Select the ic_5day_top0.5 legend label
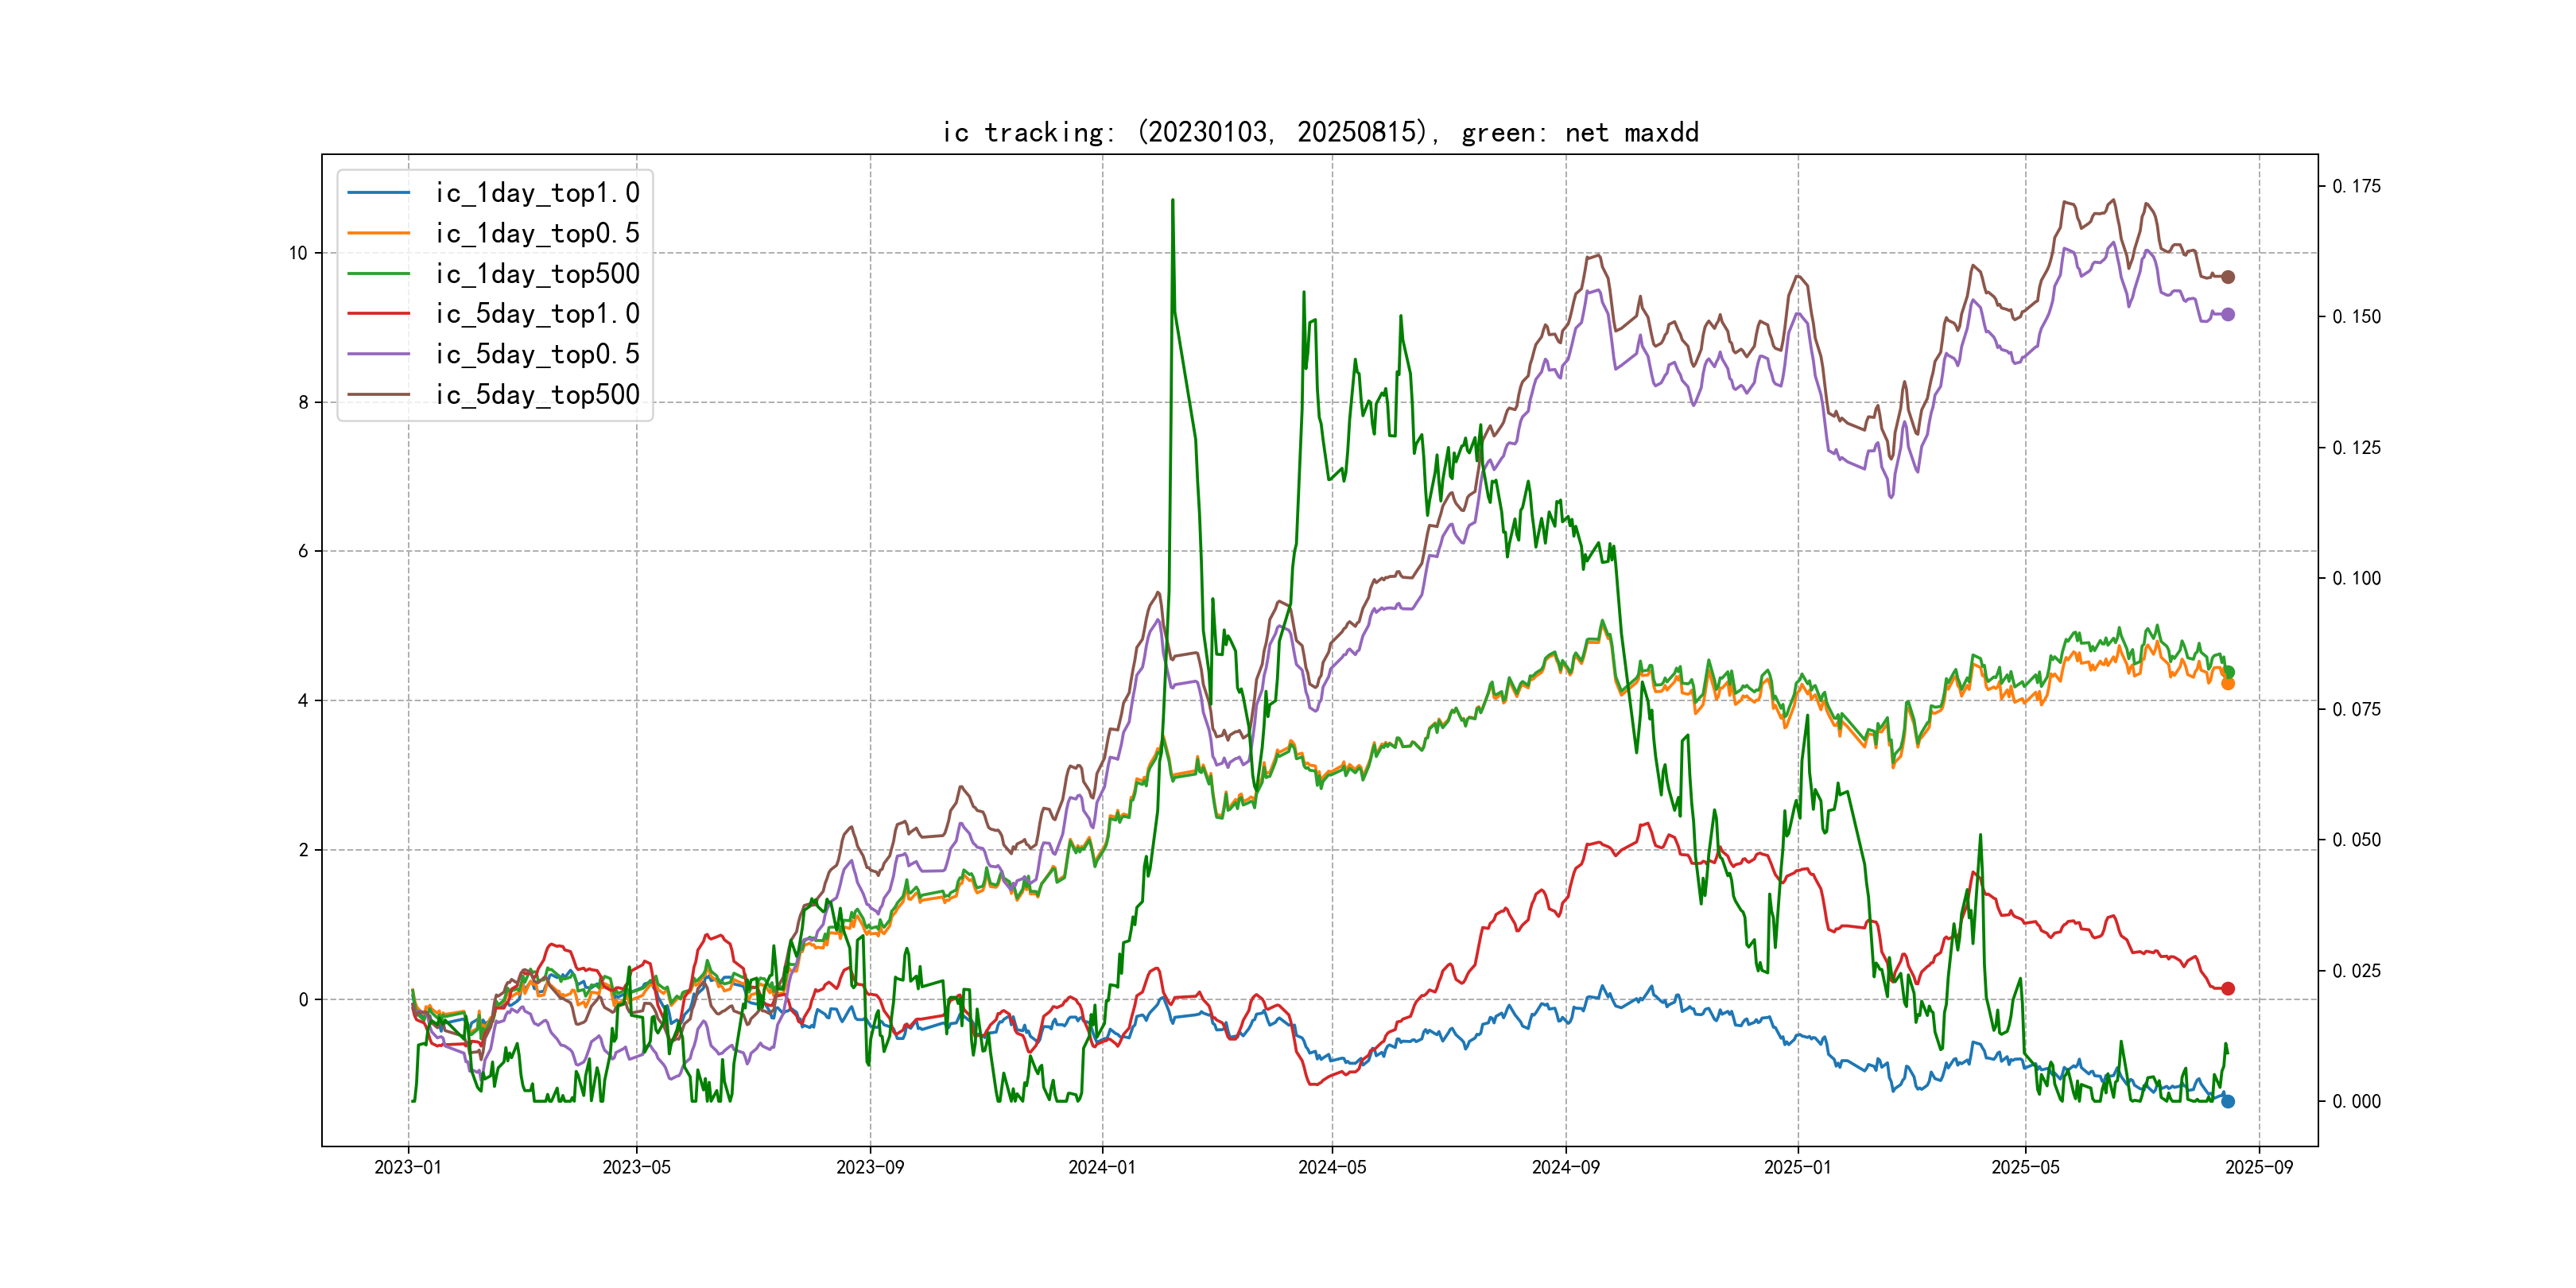This screenshot has width=2576, height=1288. tap(537, 354)
